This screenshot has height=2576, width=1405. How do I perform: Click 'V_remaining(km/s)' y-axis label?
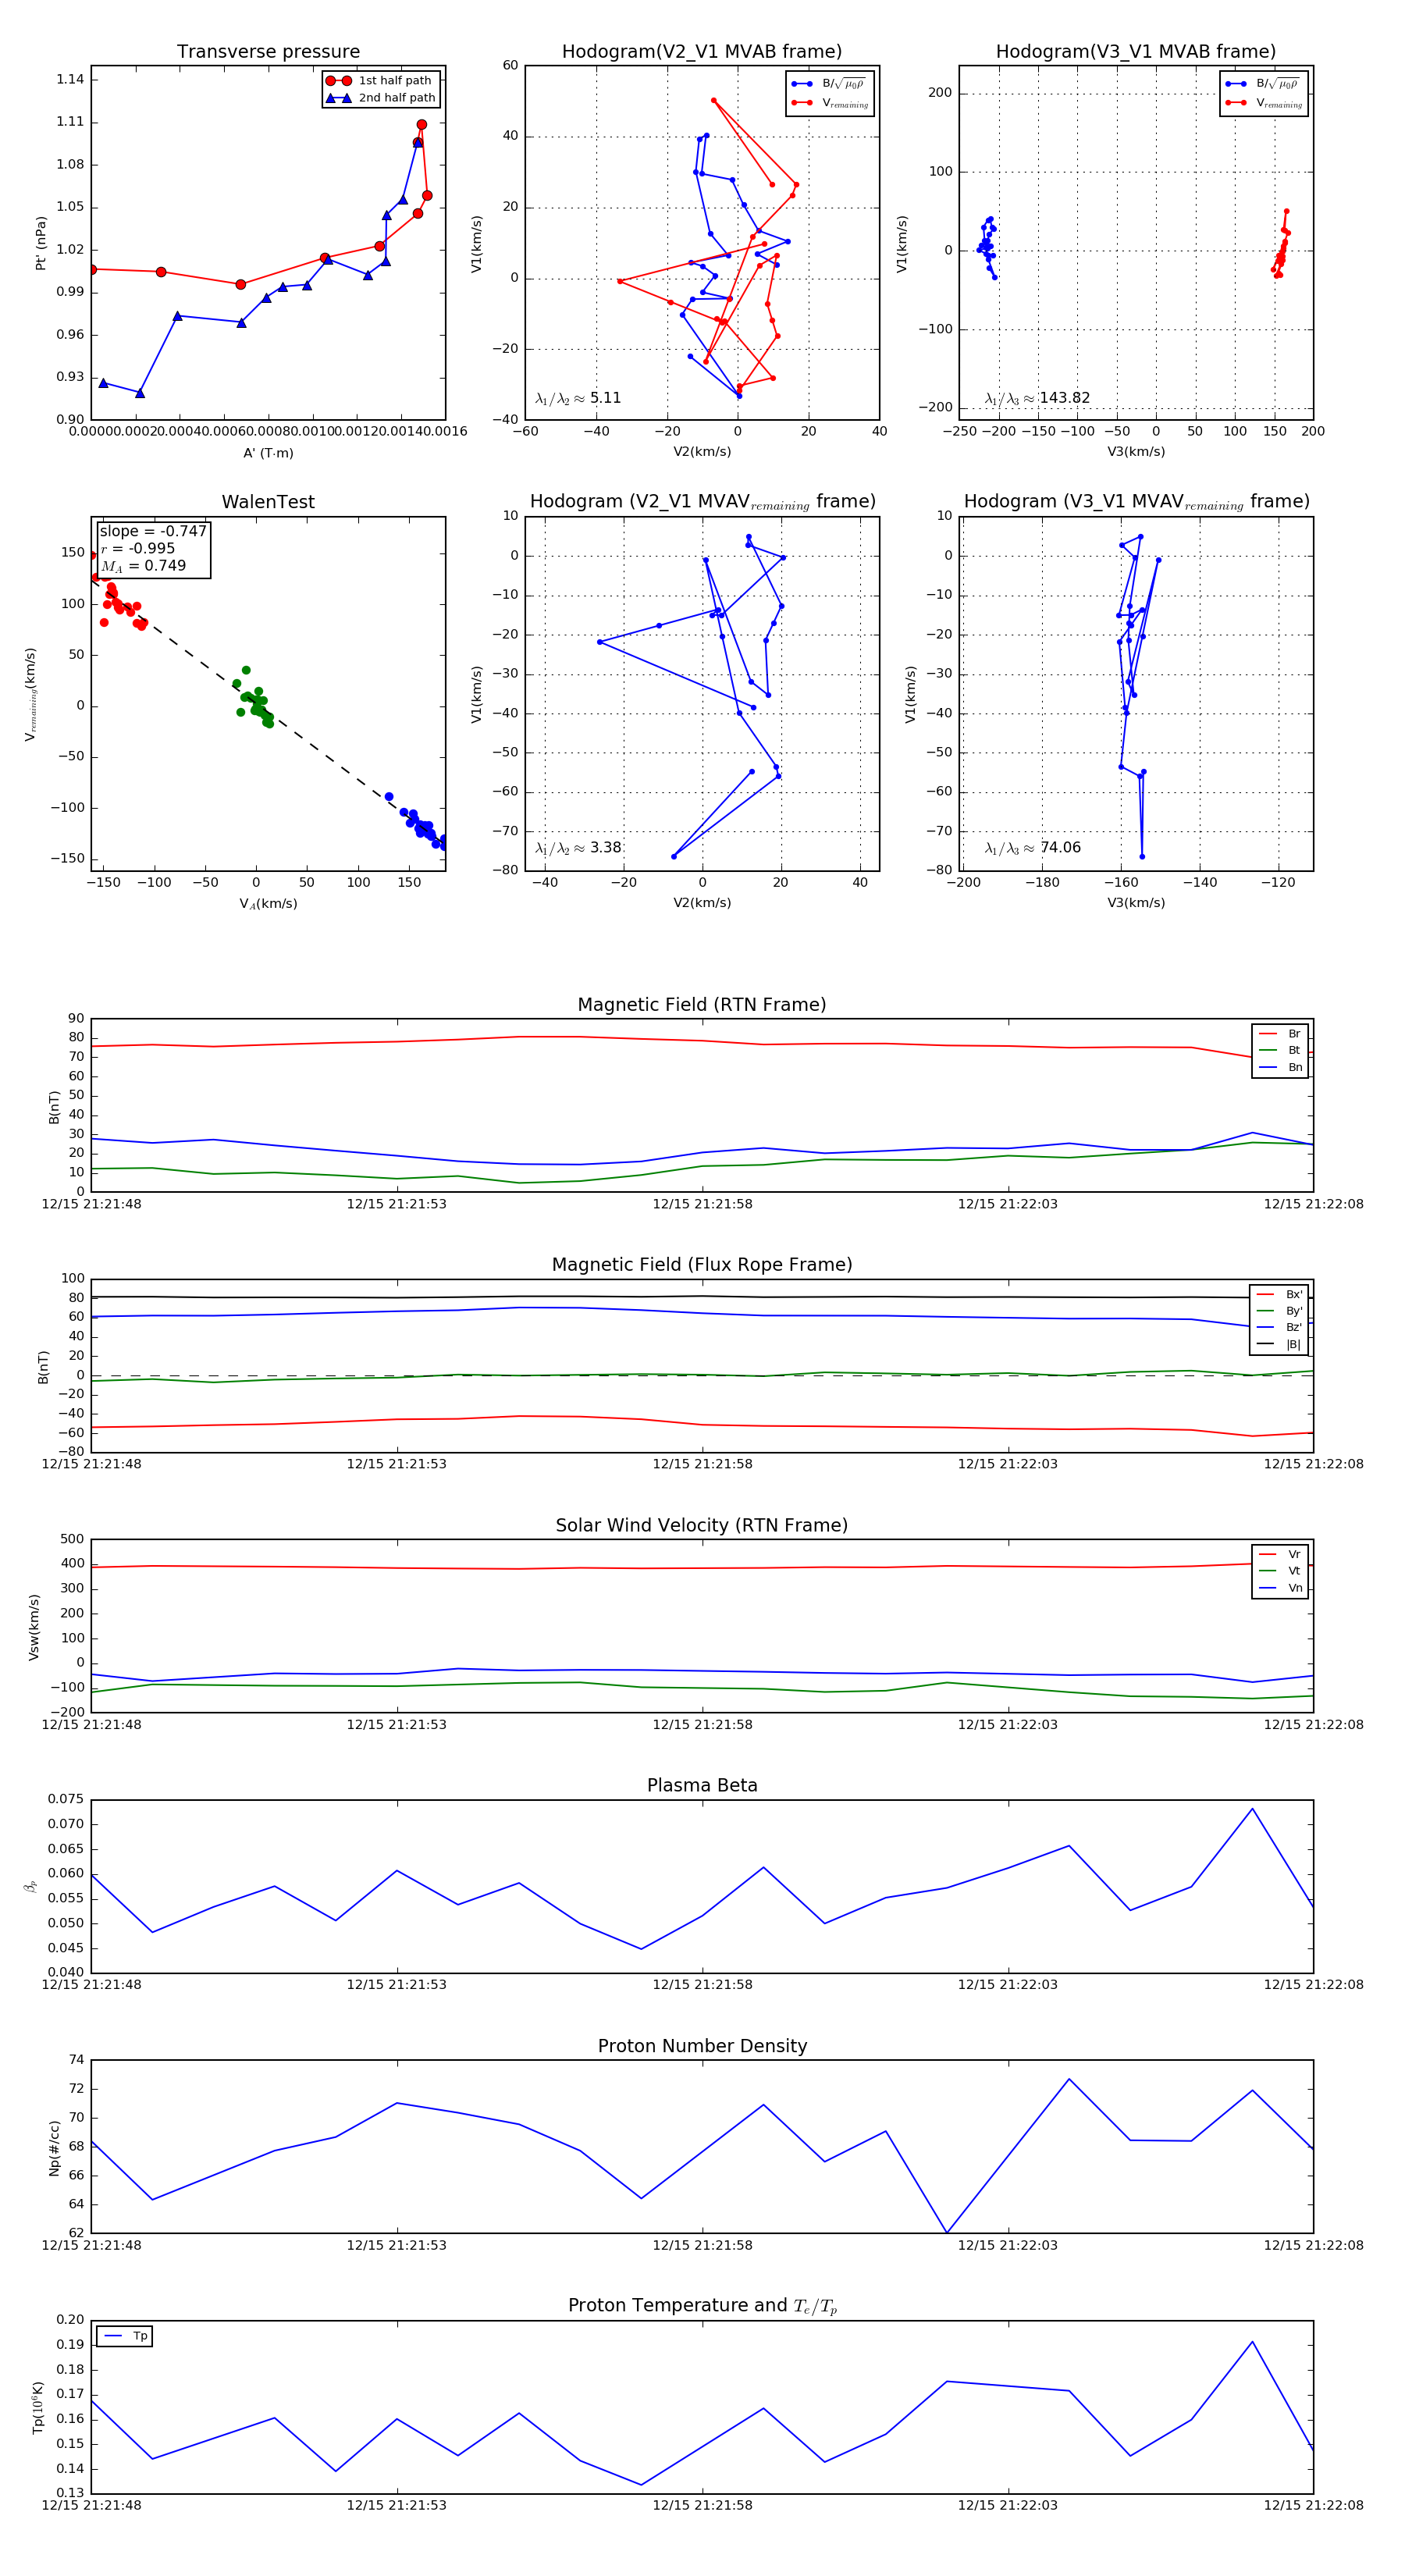[x=31, y=694]
